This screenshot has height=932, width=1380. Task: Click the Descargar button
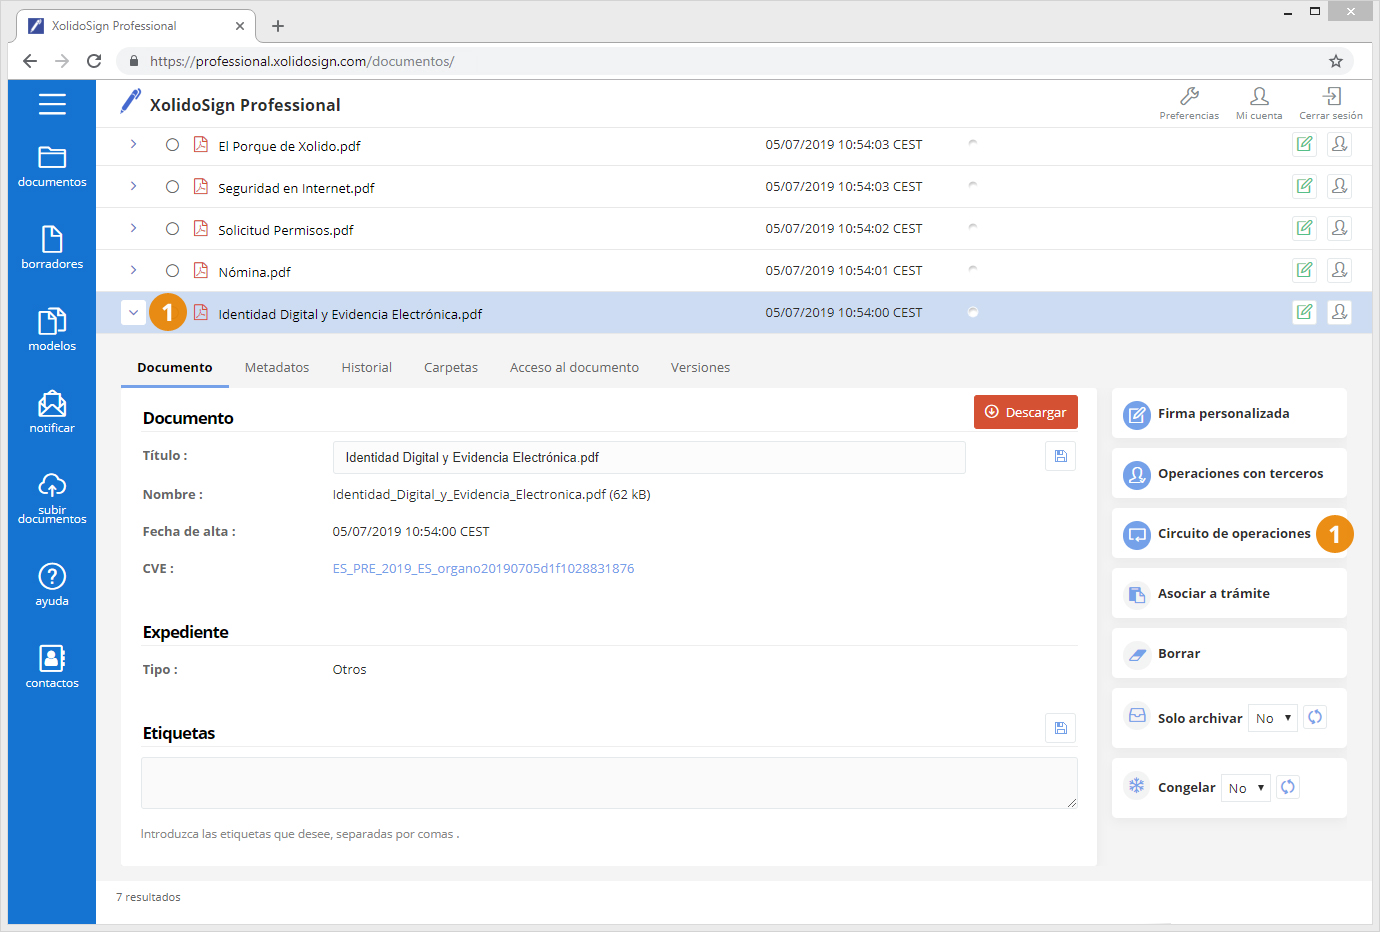1026,412
